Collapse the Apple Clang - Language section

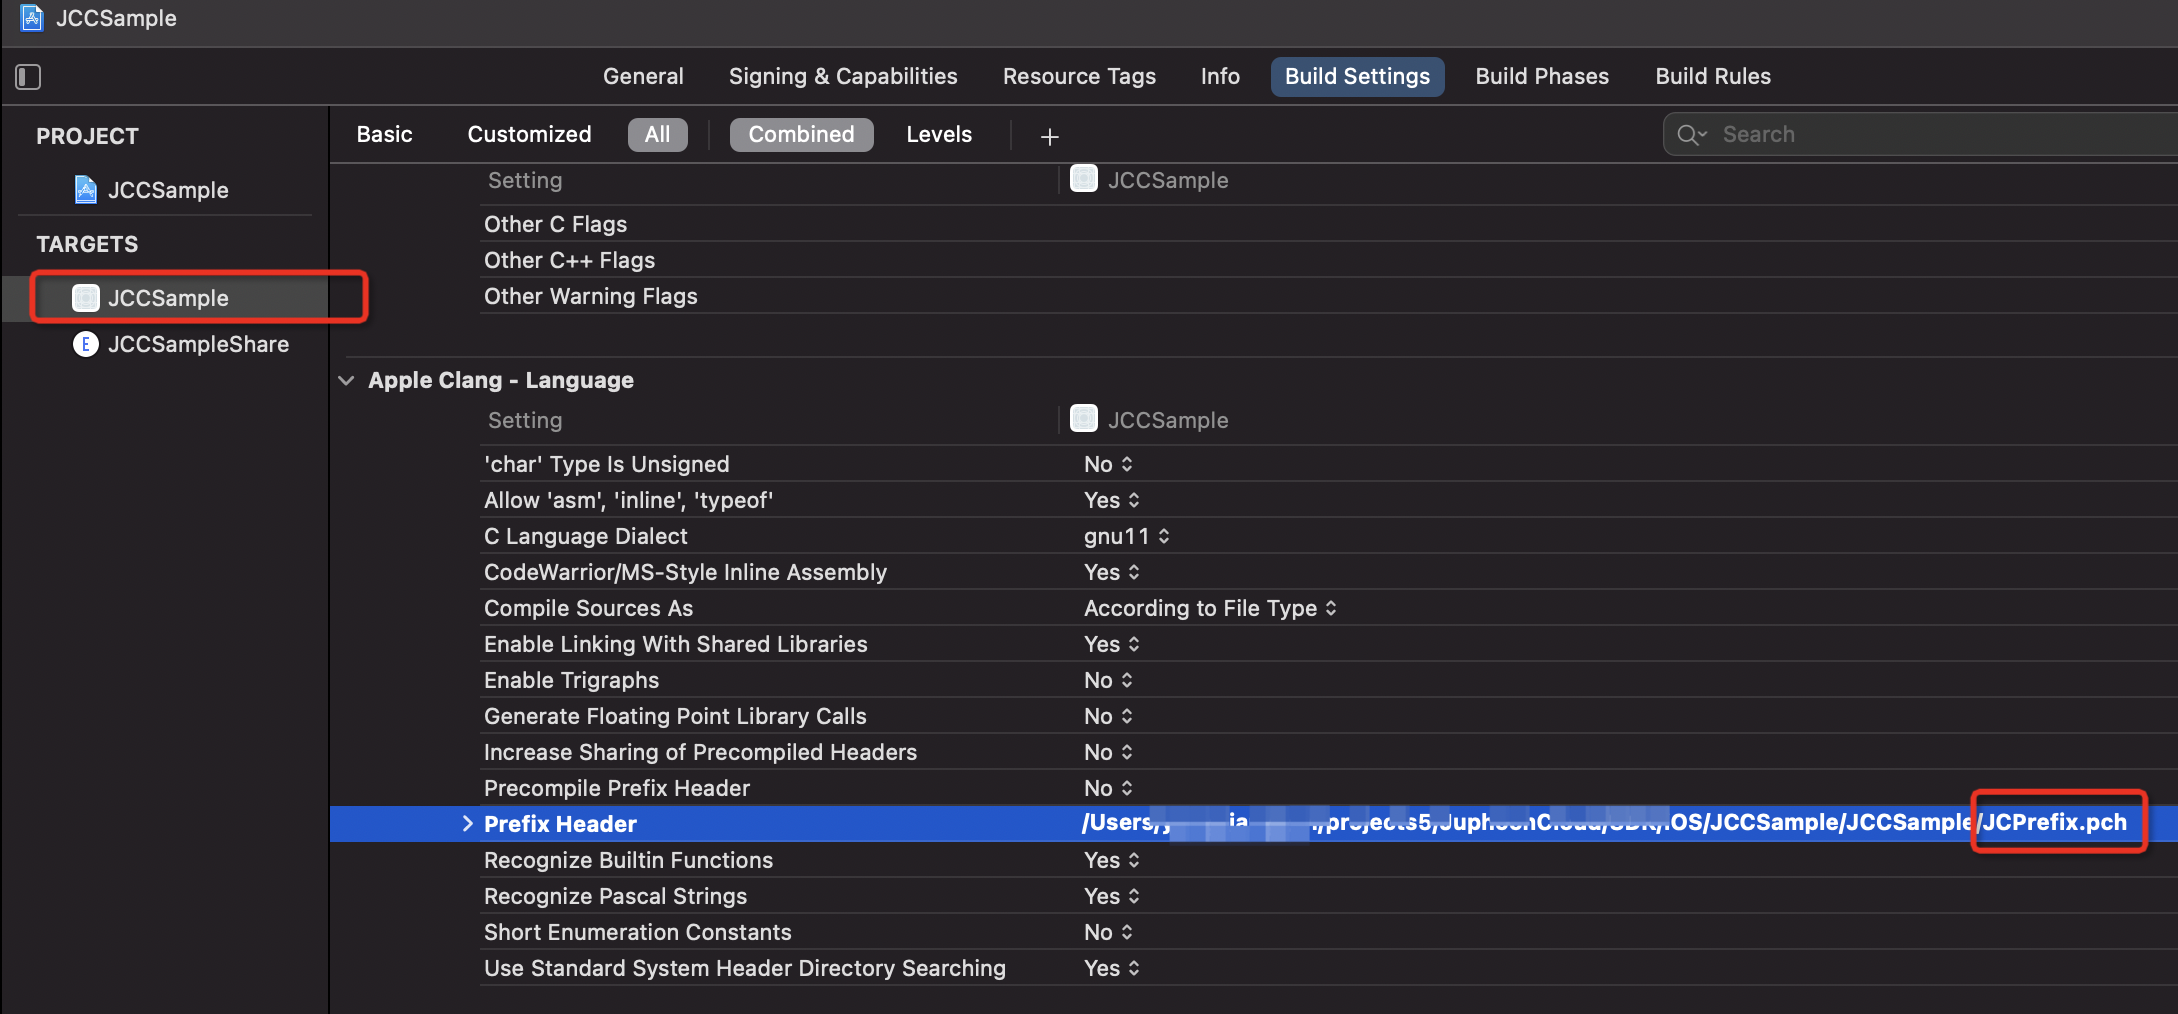tap(346, 381)
